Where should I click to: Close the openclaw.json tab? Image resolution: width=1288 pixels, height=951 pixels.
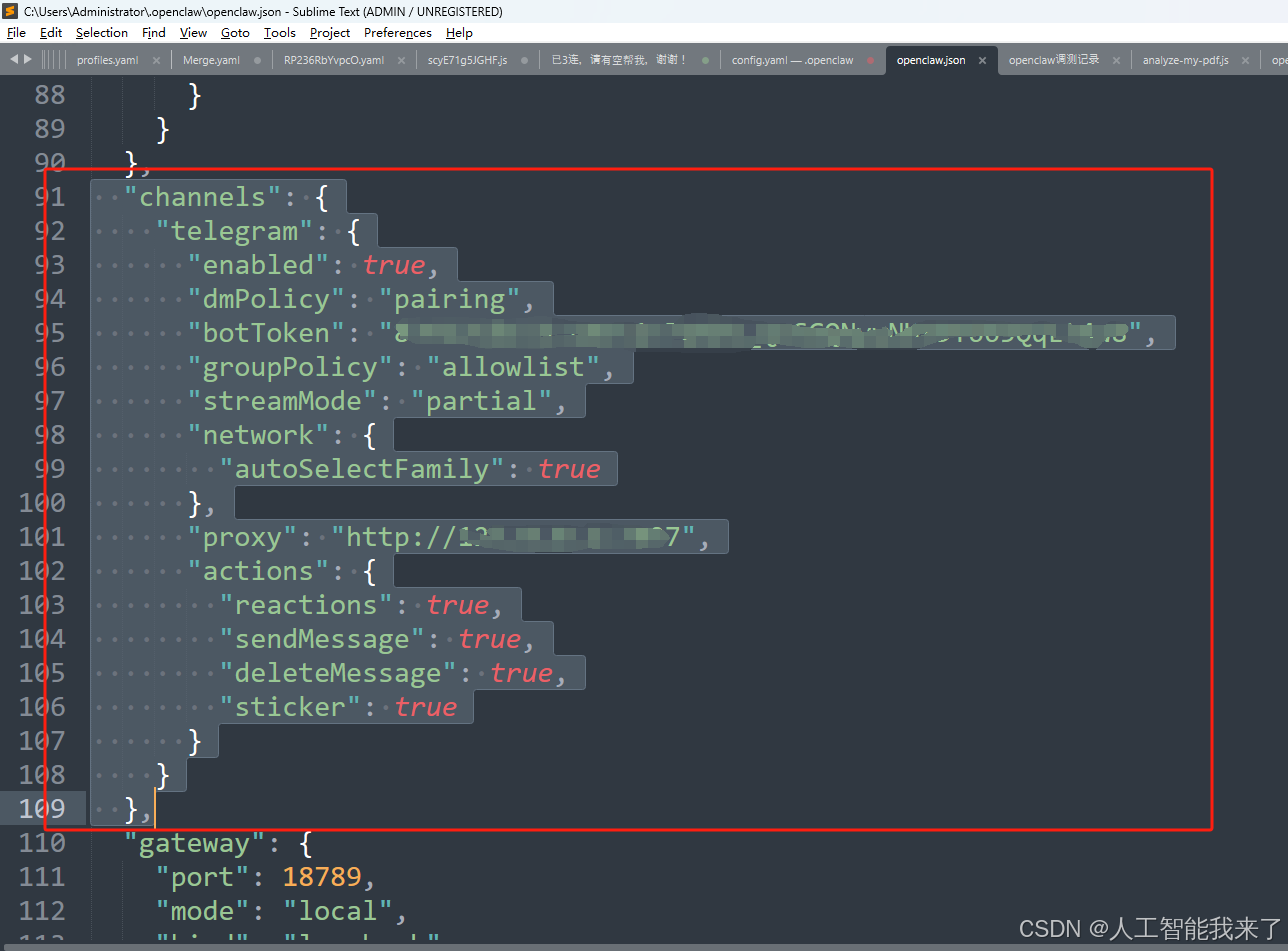982,60
